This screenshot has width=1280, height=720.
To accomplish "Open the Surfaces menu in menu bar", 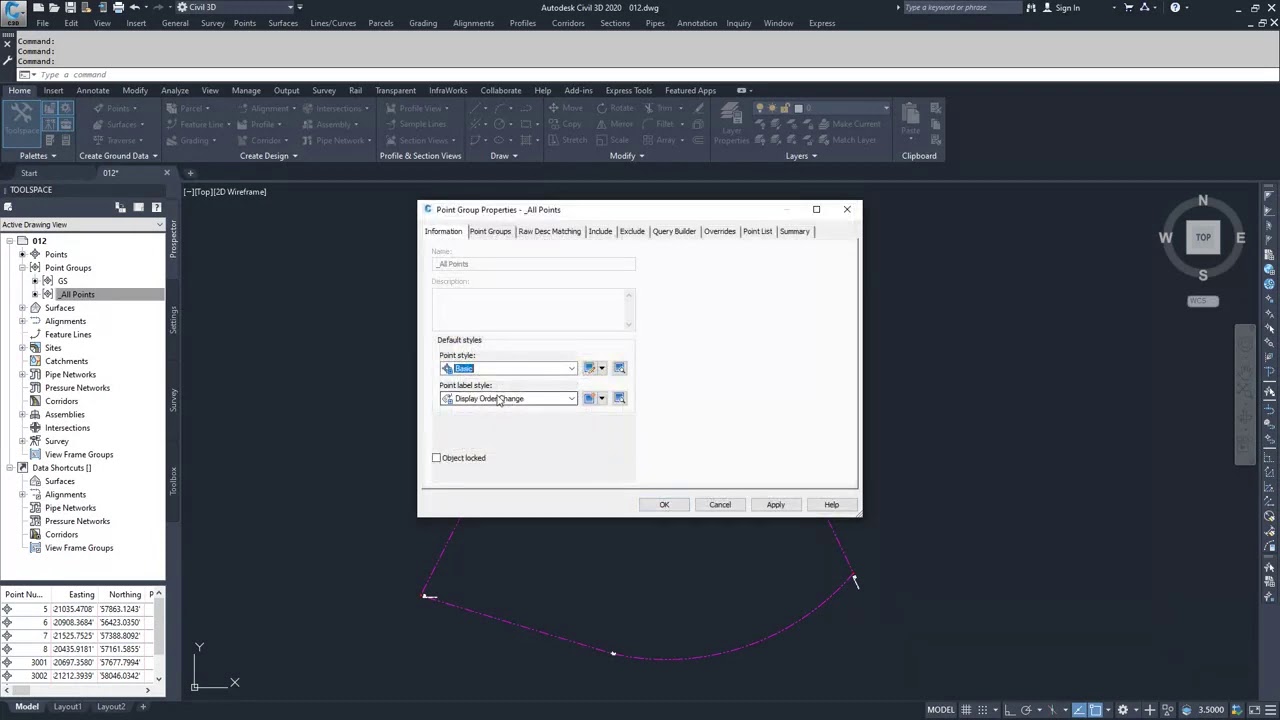I will [283, 23].
